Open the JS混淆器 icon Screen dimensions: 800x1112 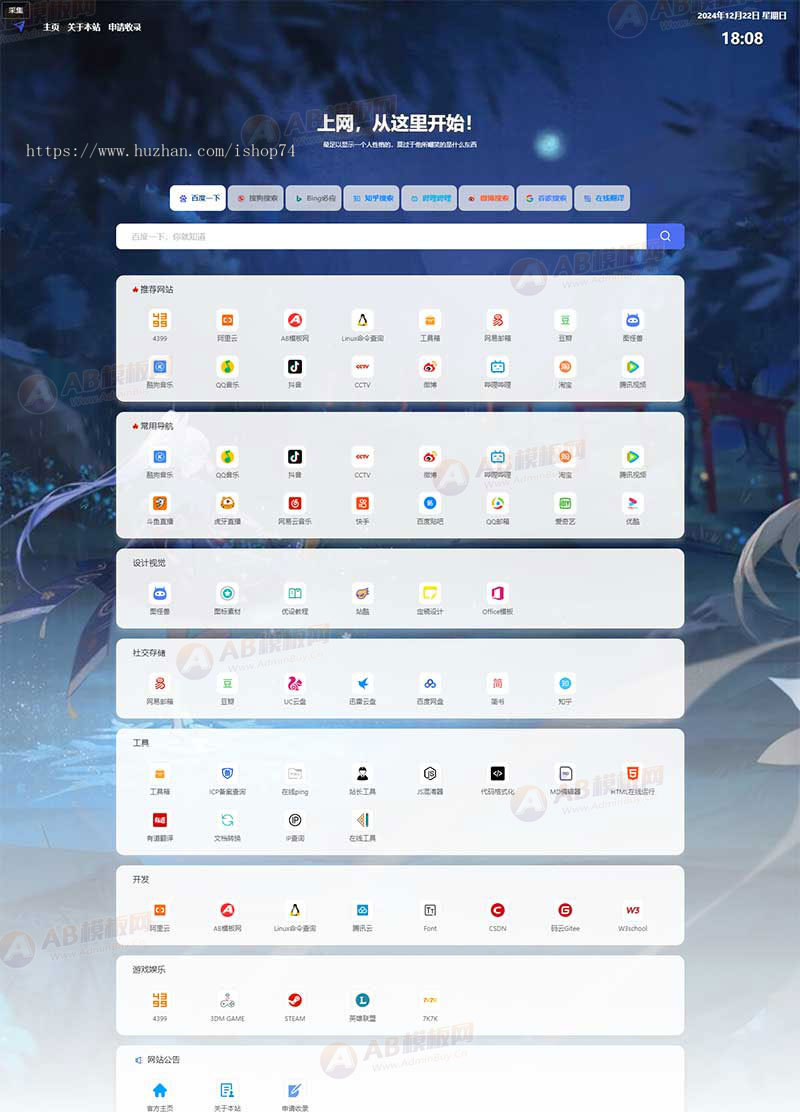click(430, 773)
